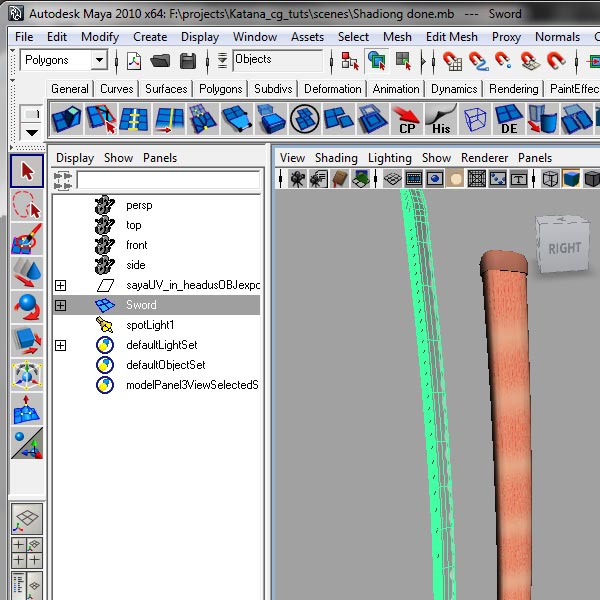
Task: Toggle Snap to Curves magnet
Action: coord(478,61)
